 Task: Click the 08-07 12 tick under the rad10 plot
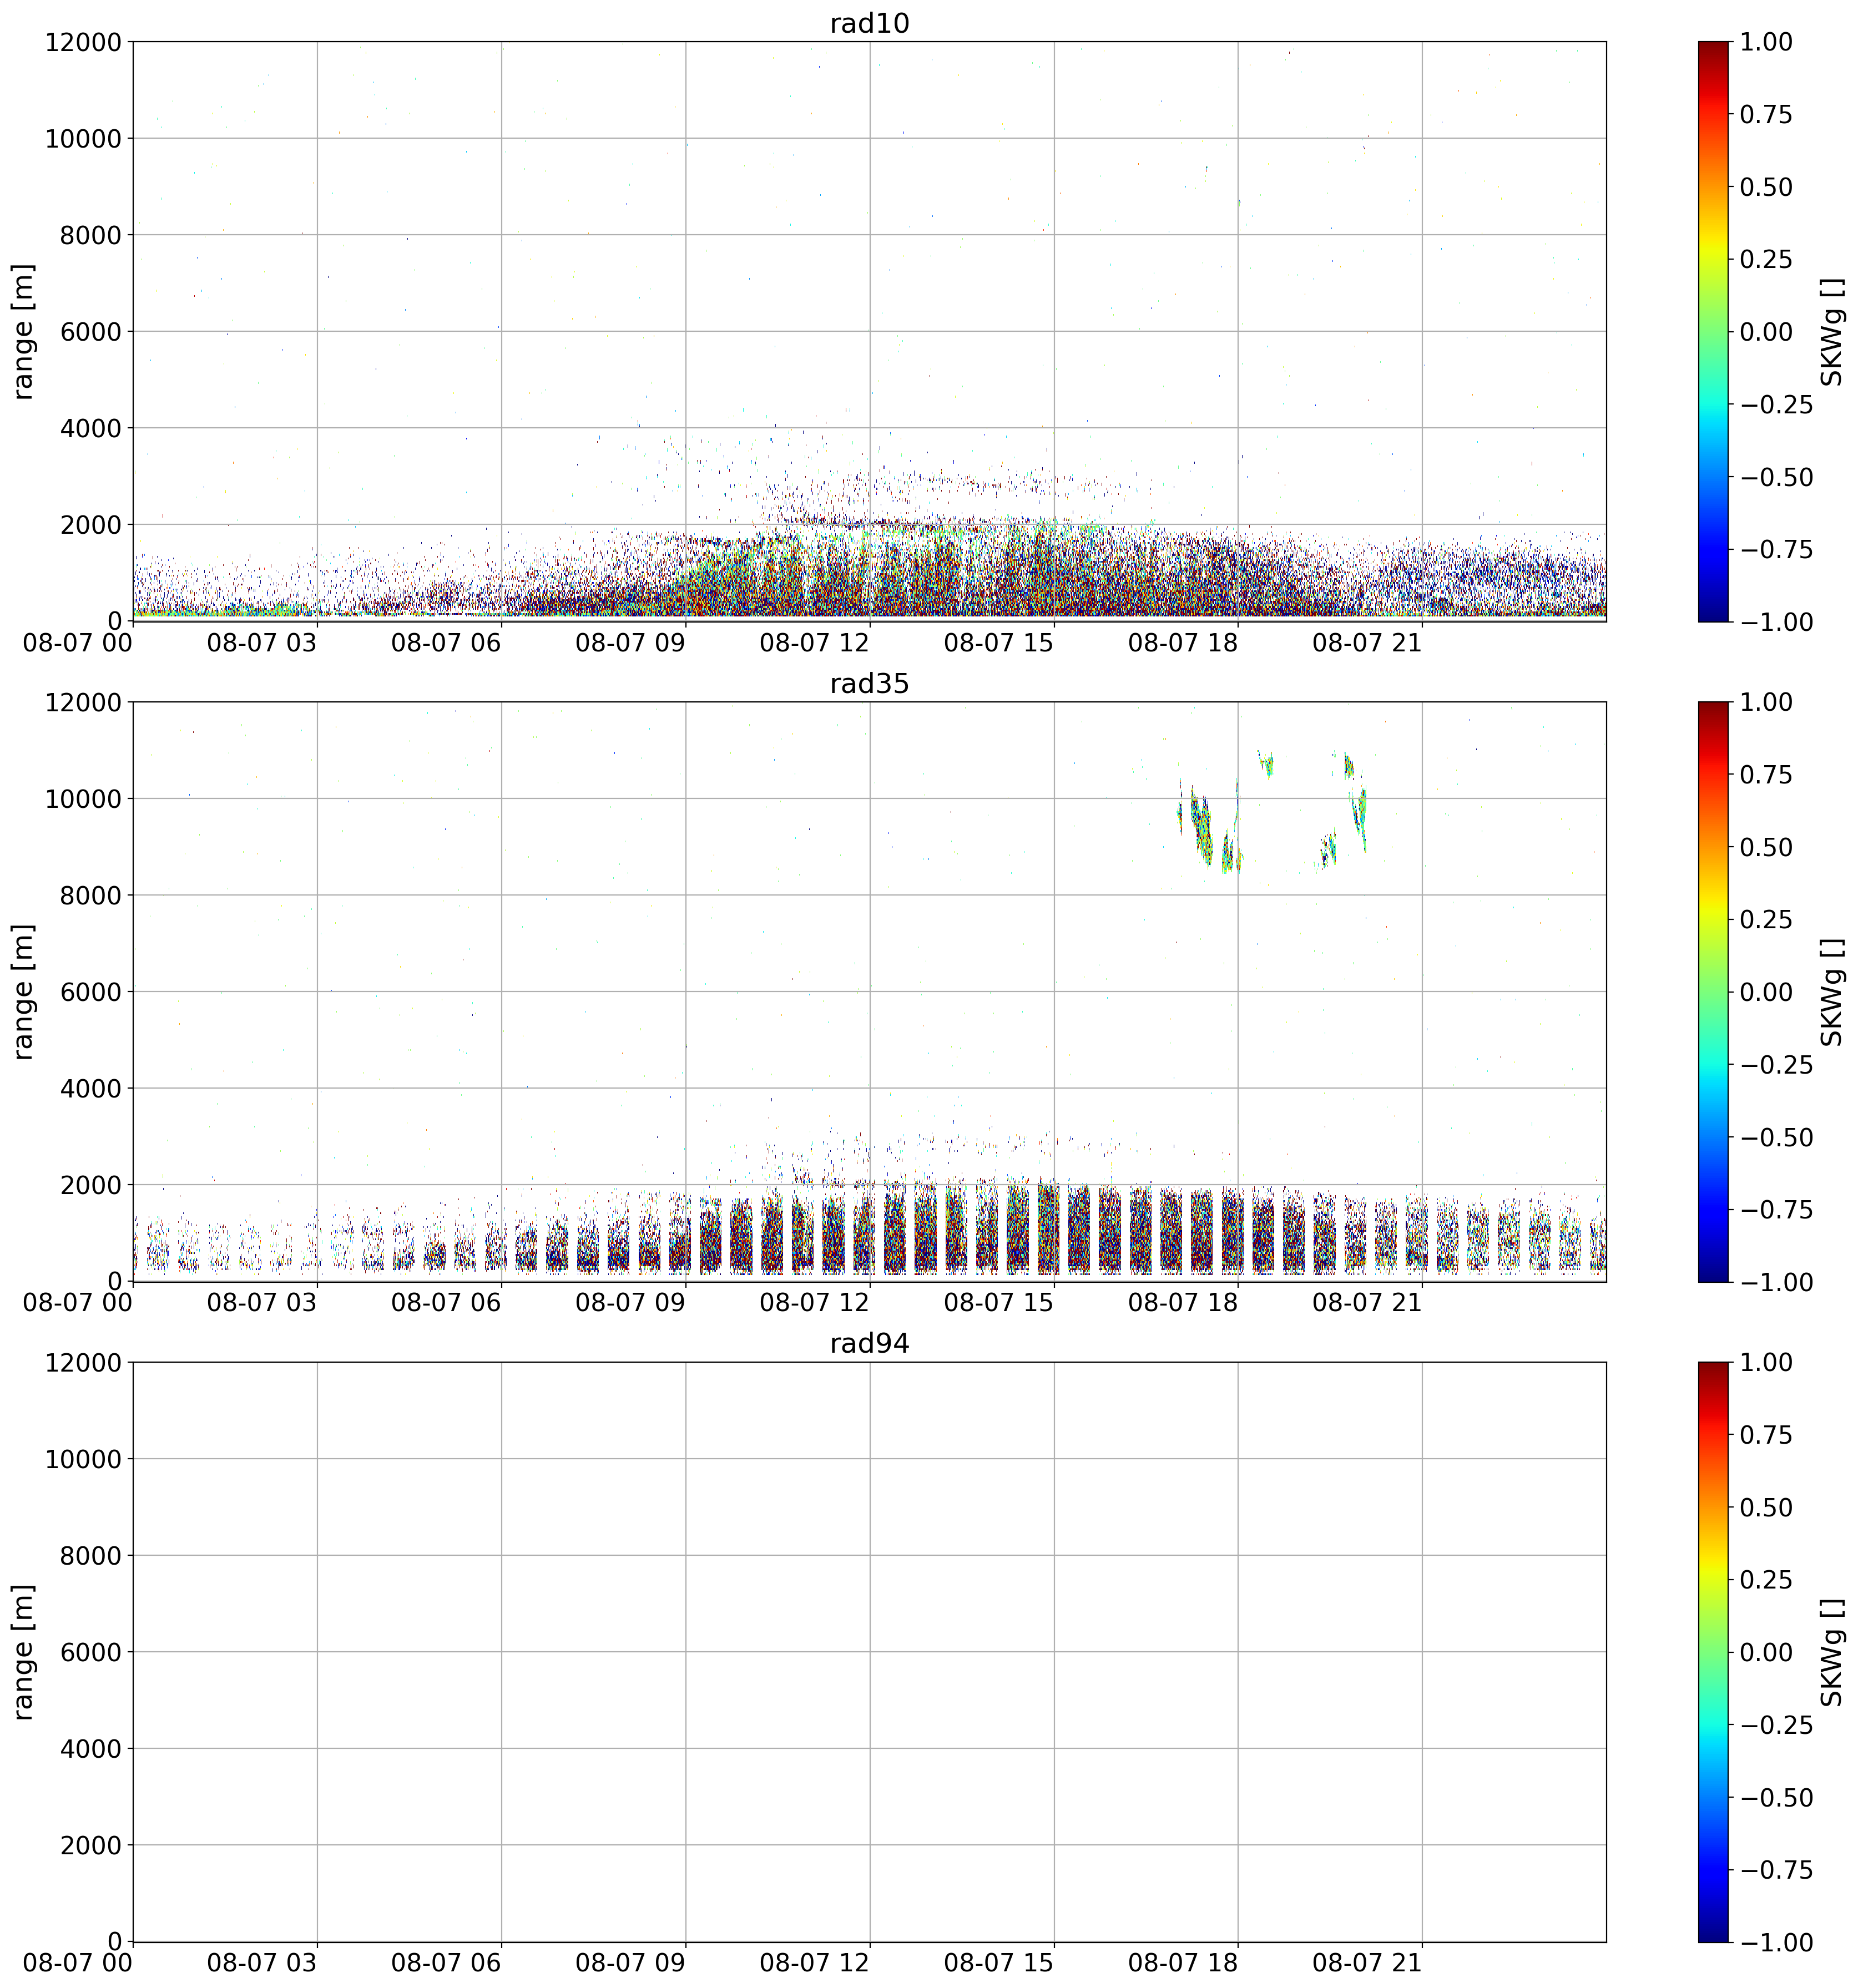[814, 643]
